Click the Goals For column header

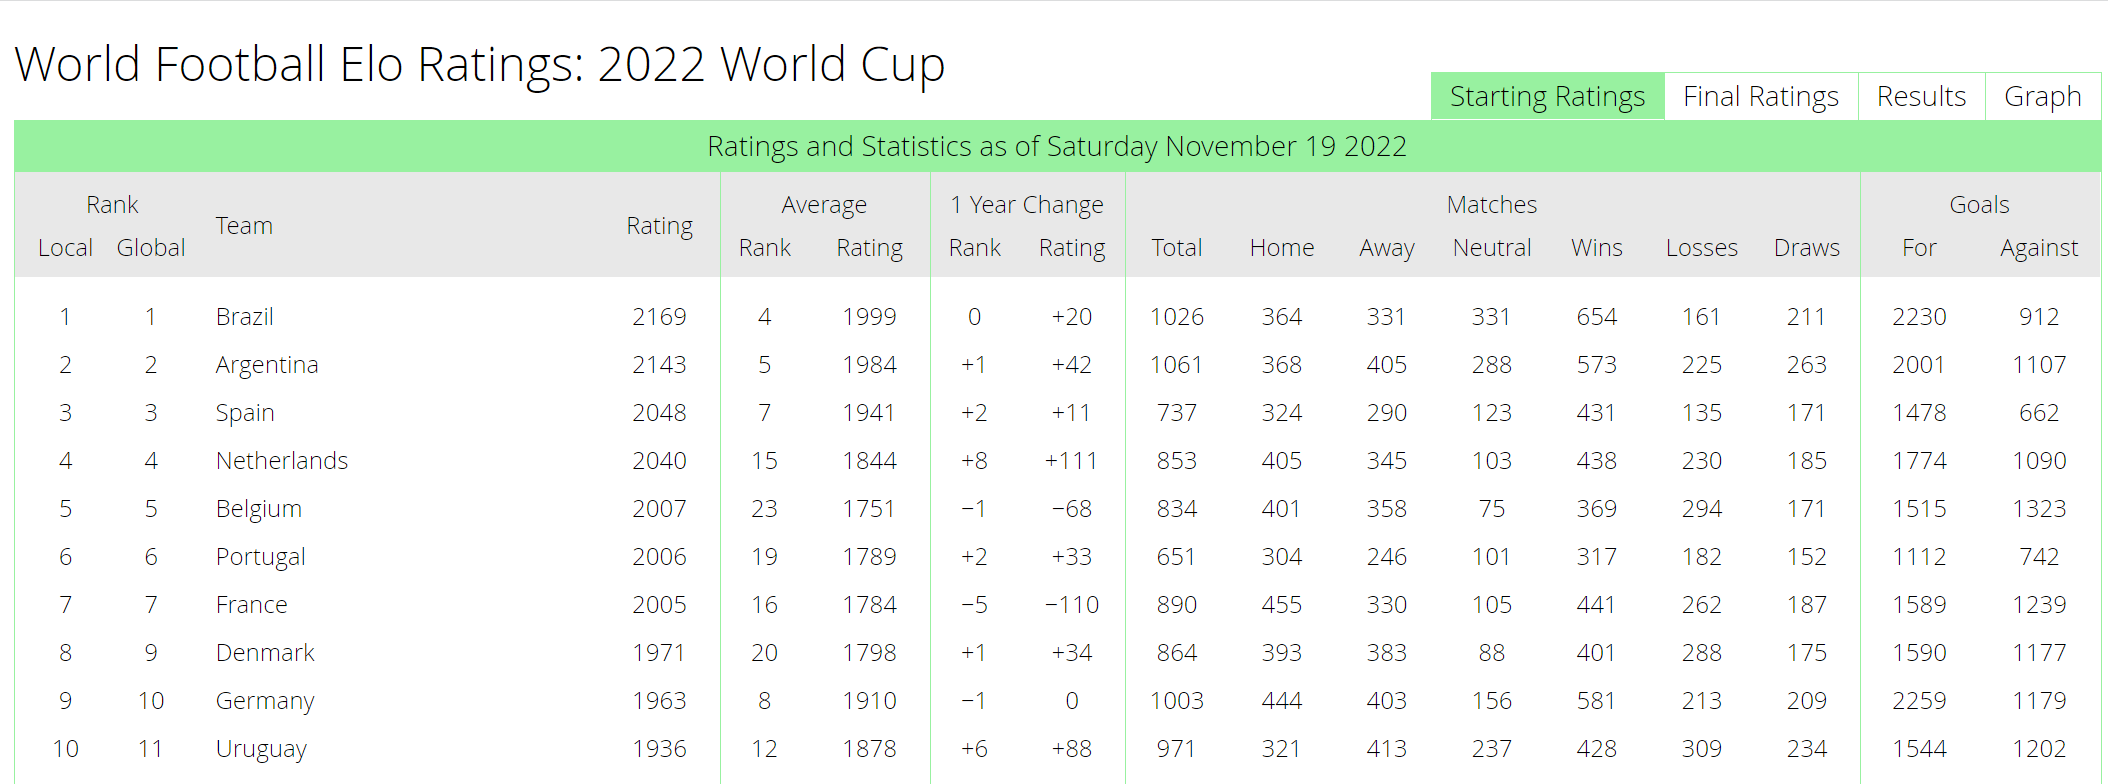pyautogui.click(x=1917, y=247)
